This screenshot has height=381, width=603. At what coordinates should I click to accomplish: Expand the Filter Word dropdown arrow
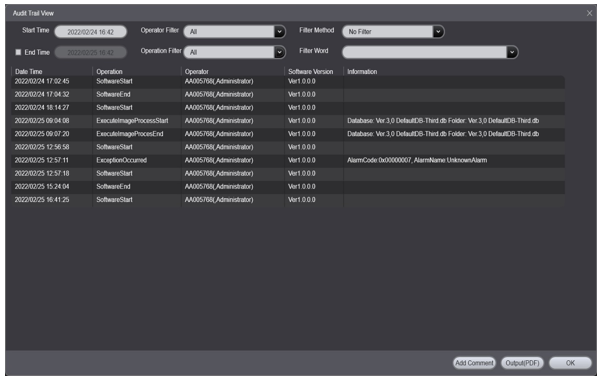[512, 52]
